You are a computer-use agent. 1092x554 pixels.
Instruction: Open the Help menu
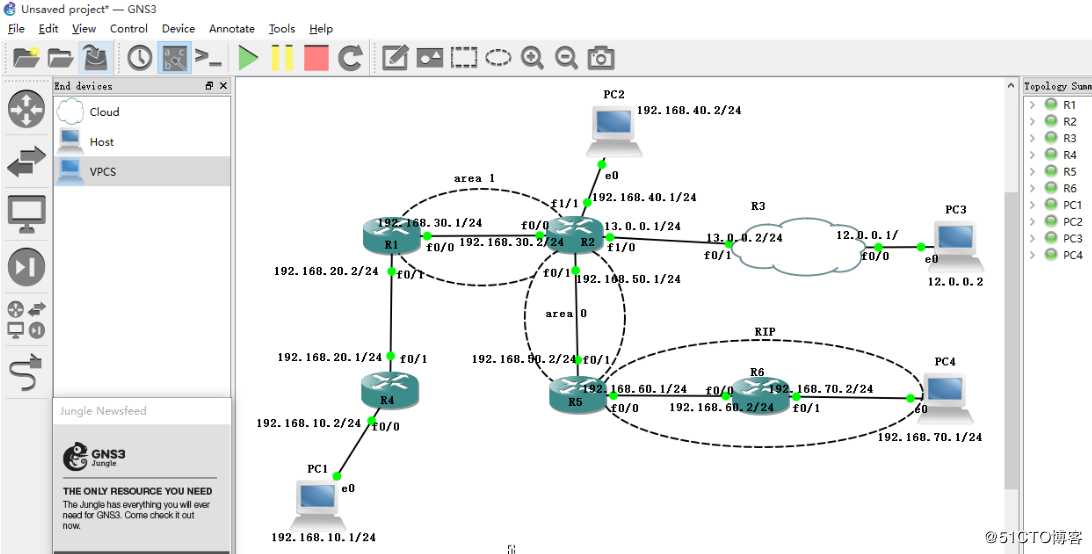point(321,29)
